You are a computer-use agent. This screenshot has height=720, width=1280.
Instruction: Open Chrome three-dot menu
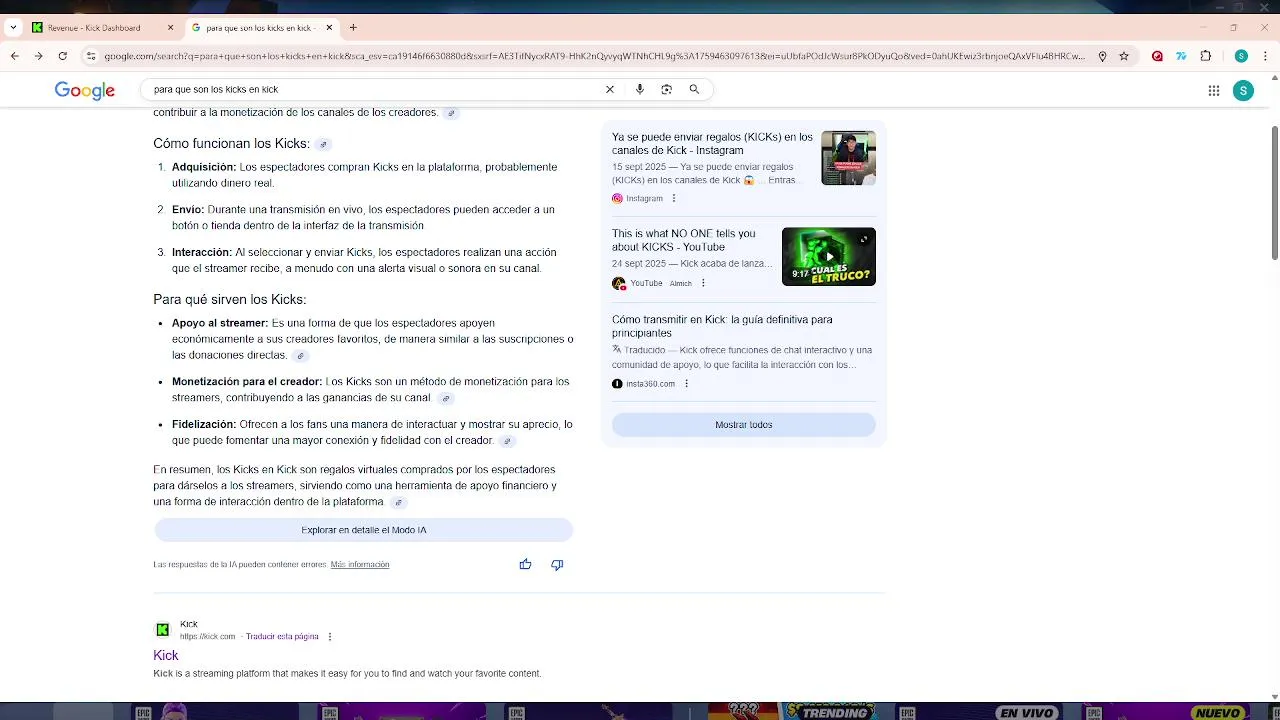(x=1265, y=56)
